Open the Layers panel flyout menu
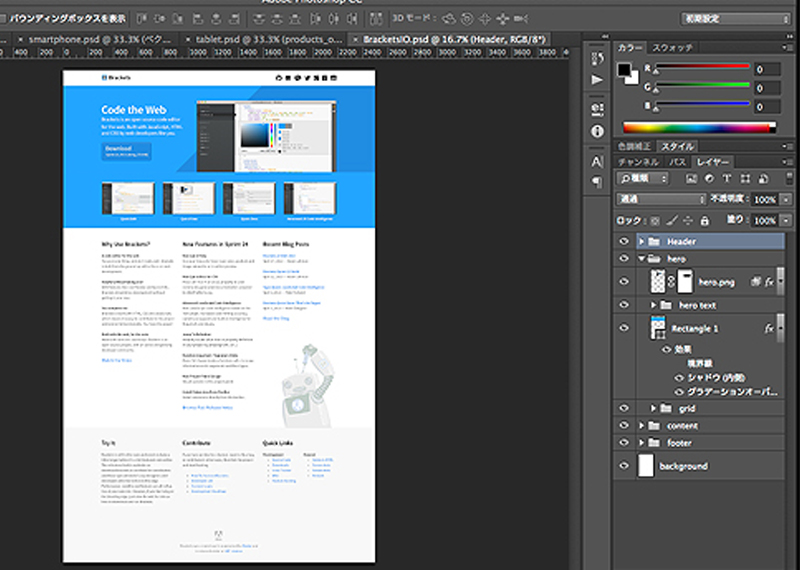Viewport: 800px width, 570px height. (786, 162)
